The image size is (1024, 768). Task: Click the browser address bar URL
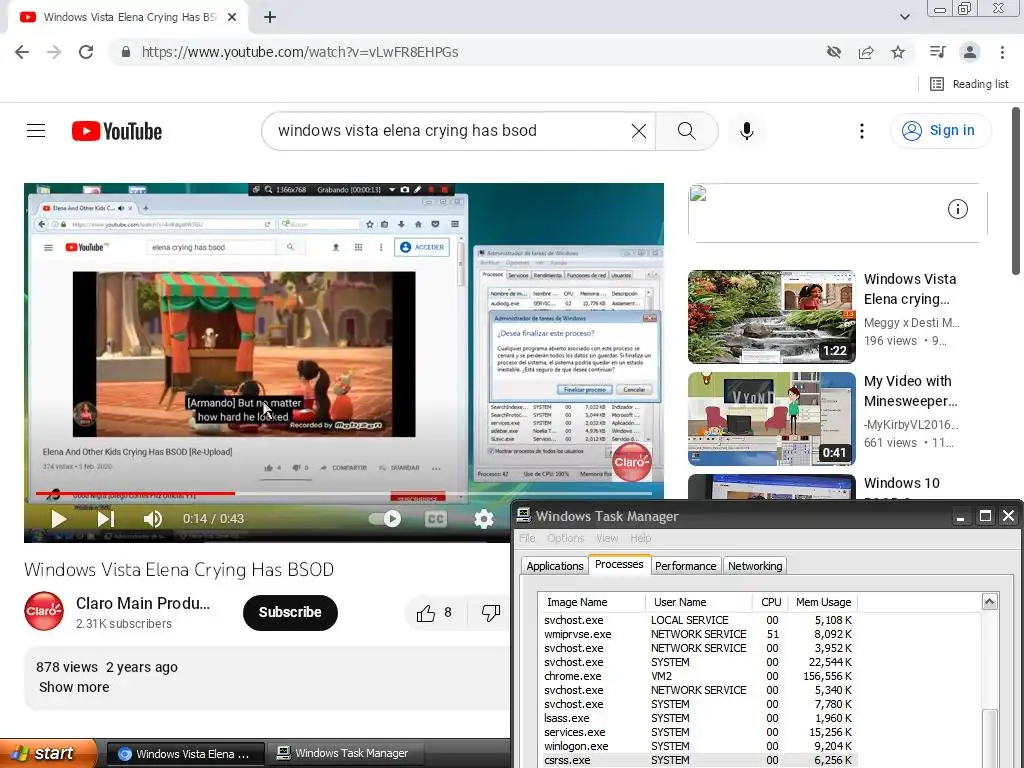click(300, 52)
